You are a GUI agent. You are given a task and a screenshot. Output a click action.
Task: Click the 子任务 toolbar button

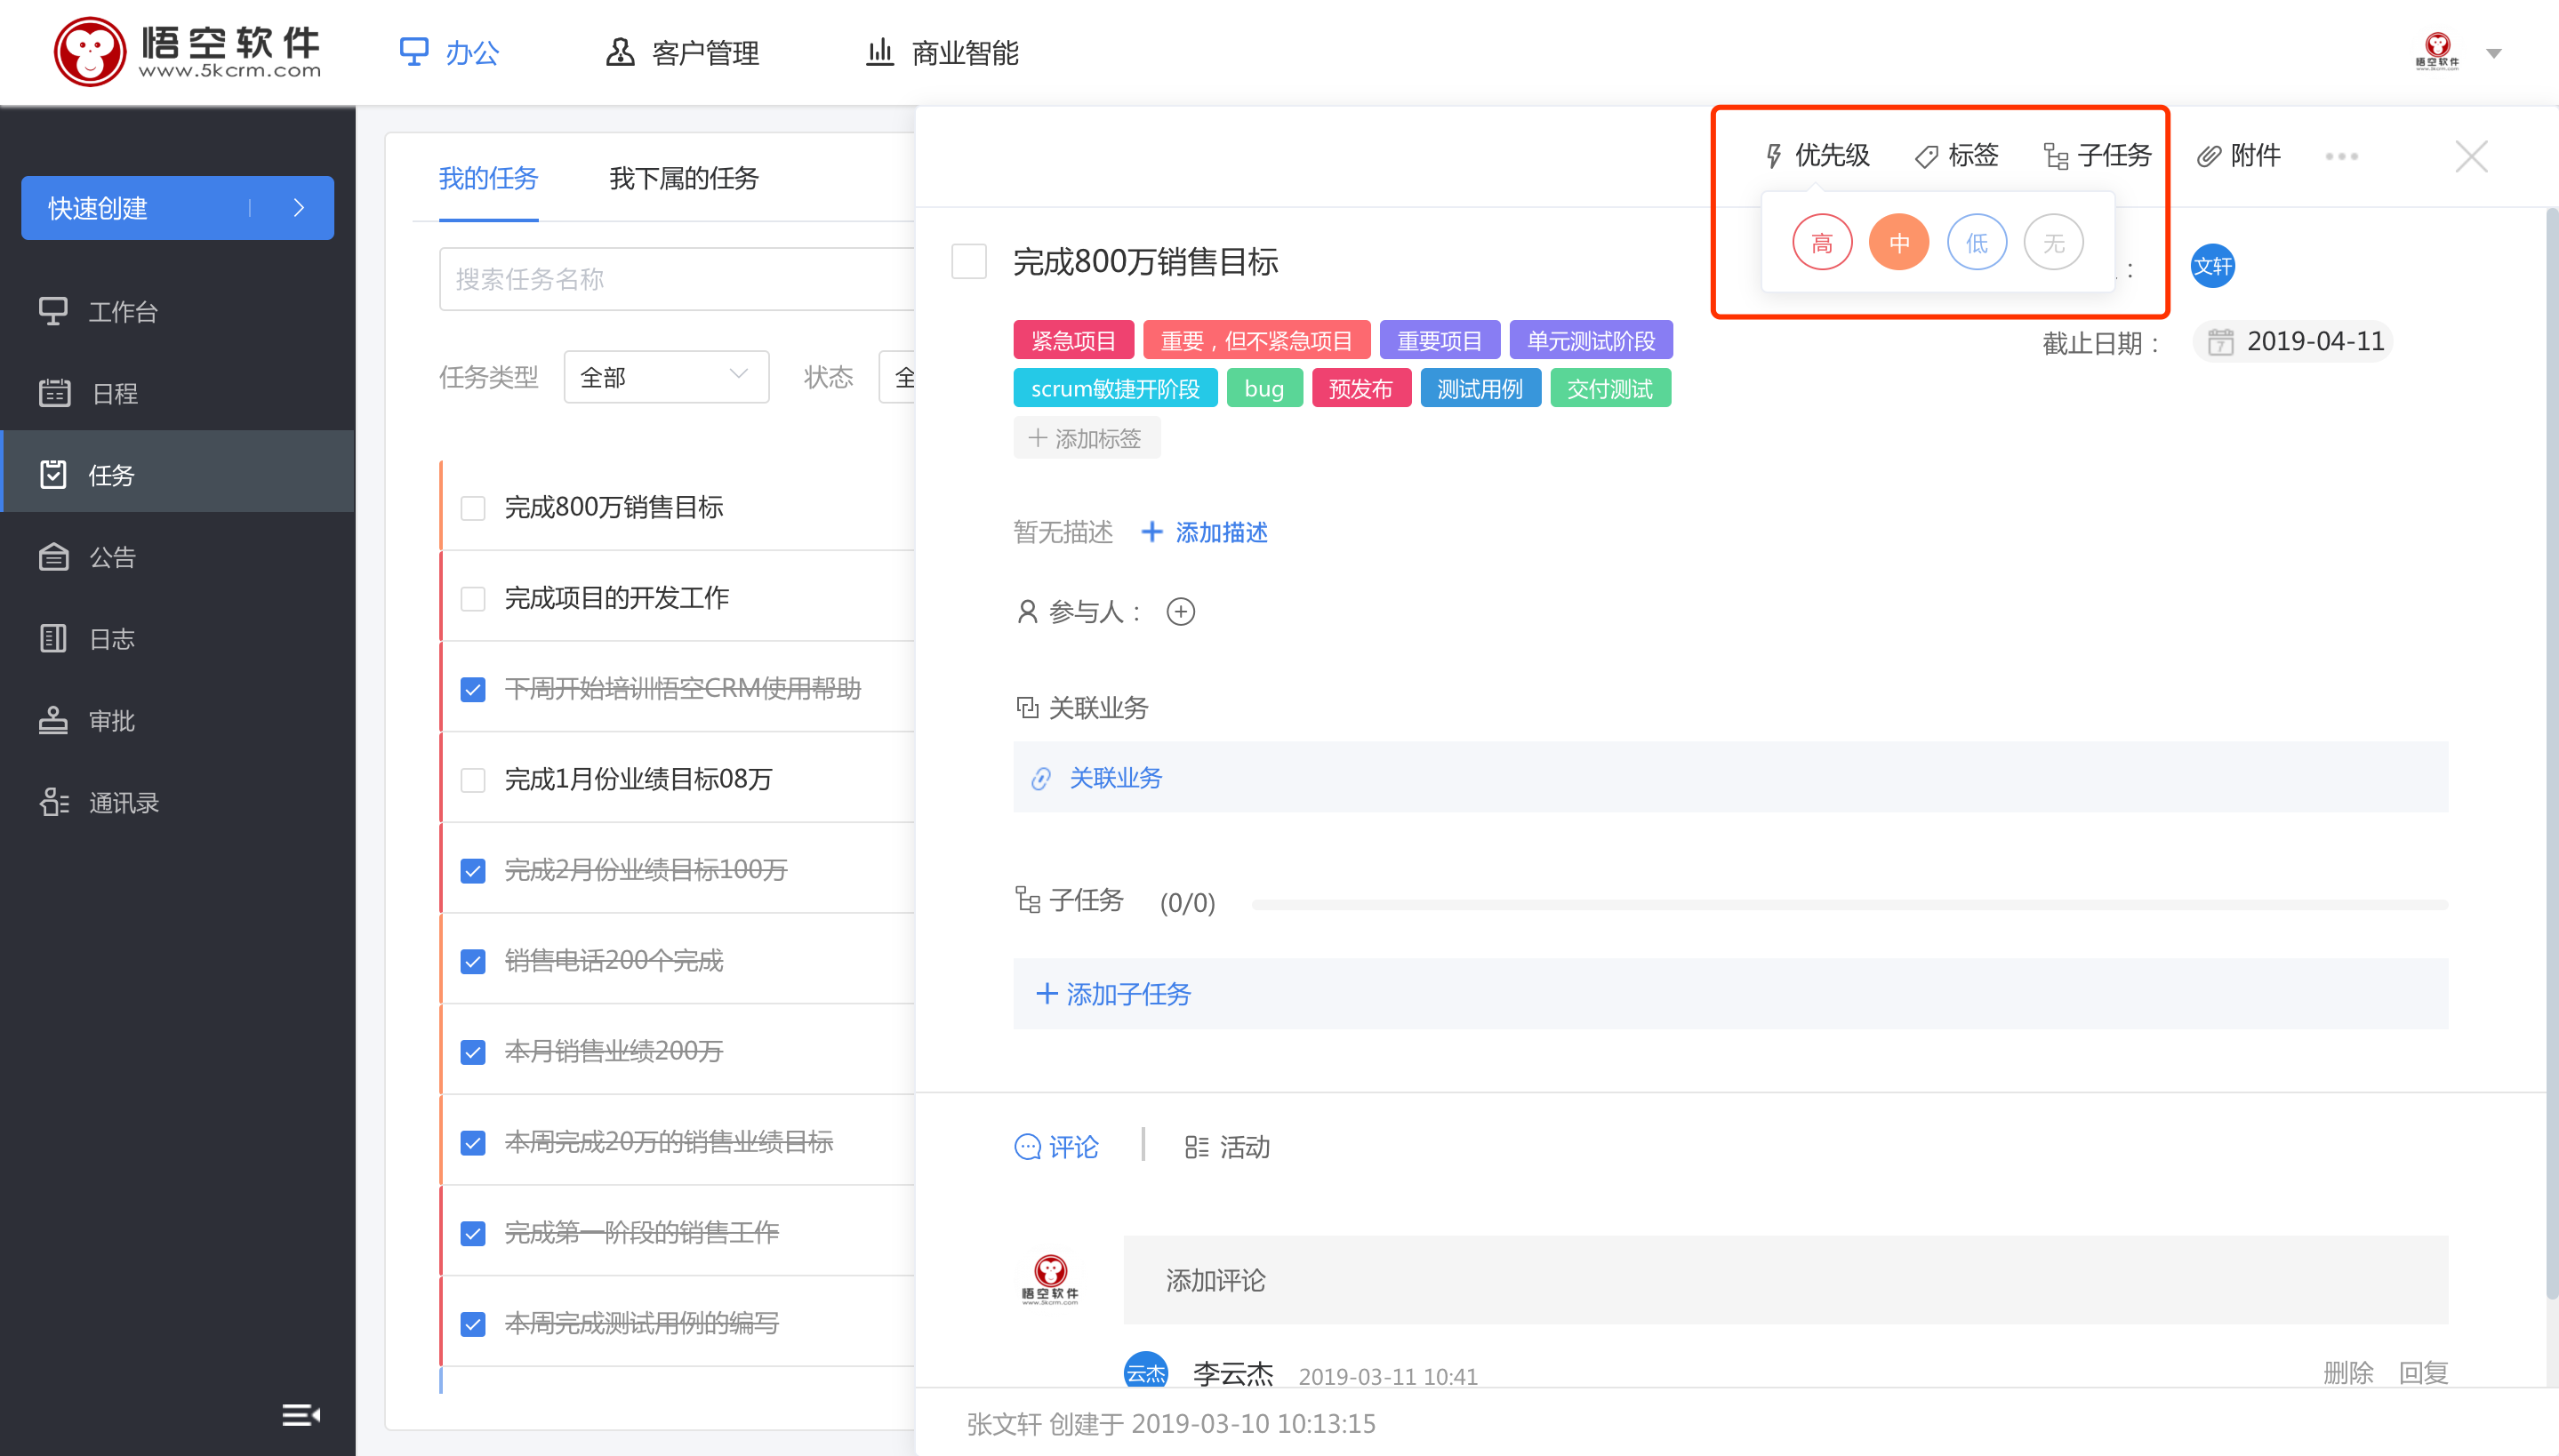(x=2097, y=155)
